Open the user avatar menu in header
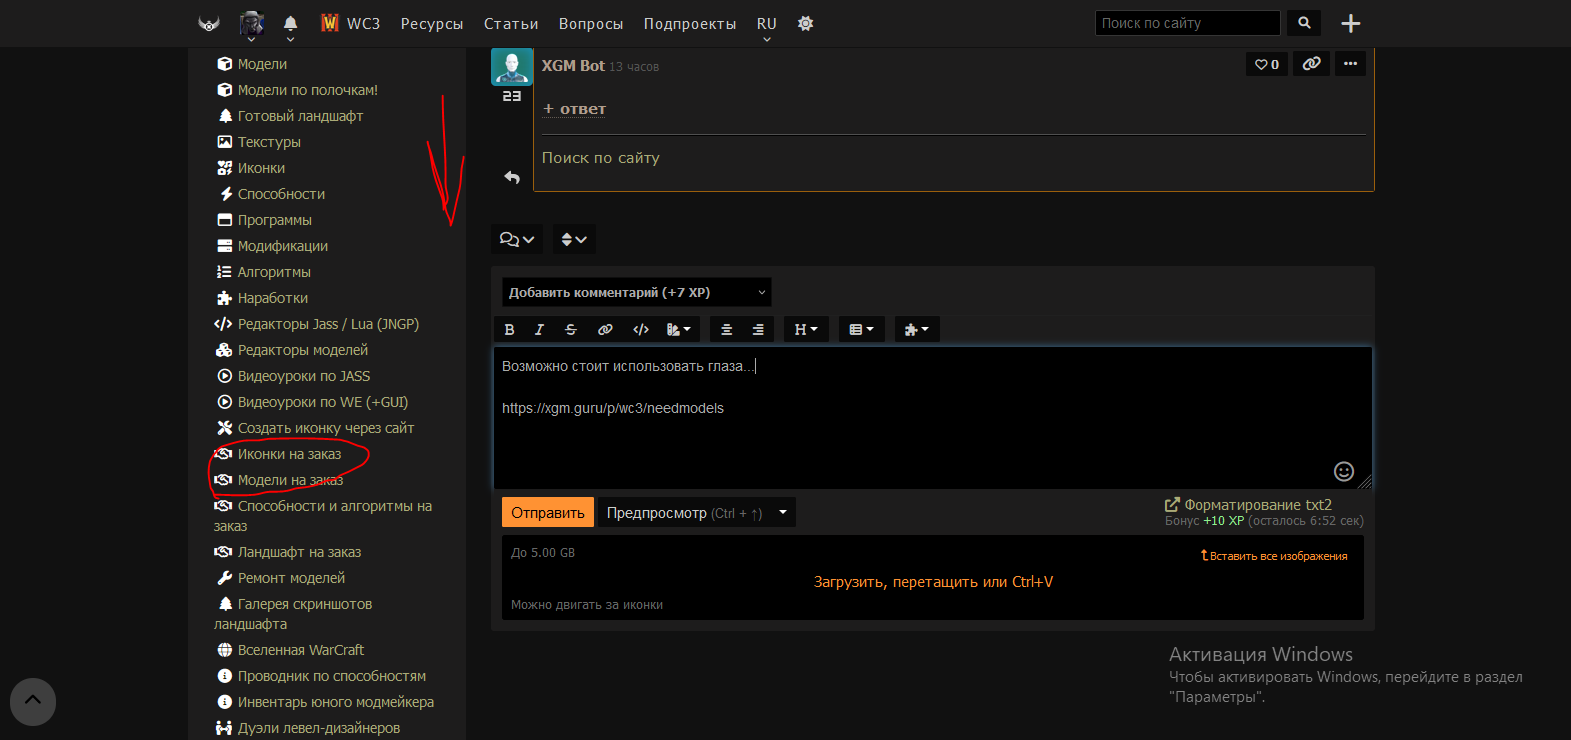The image size is (1571, 740). (251, 25)
